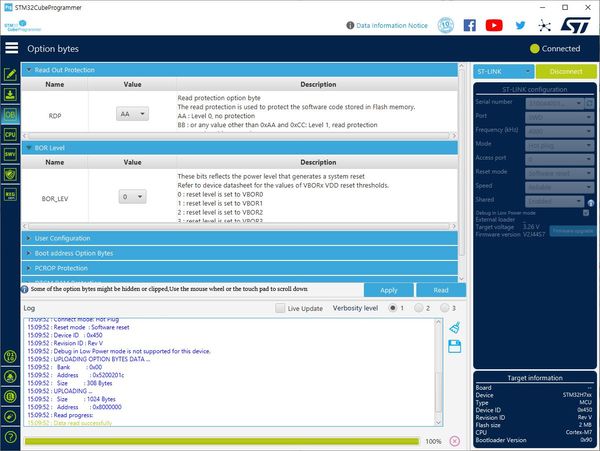
Task: Click the Access port dropdown
Action: click(559, 159)
